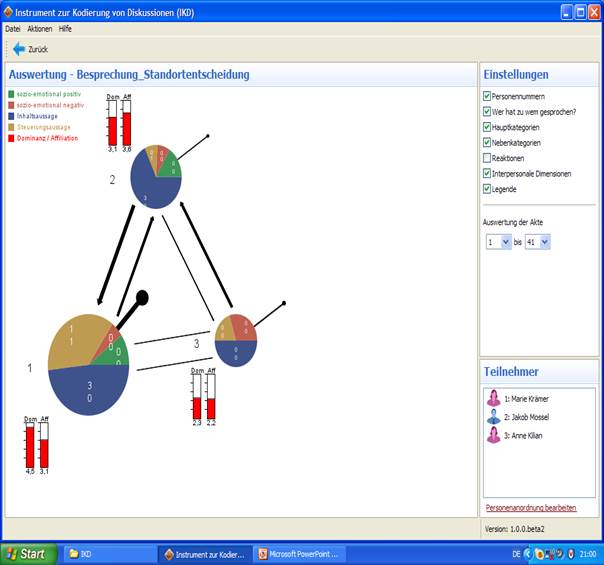Click the person number 2 label
Screen dimensions: 604x565
(x=112, y=179)
